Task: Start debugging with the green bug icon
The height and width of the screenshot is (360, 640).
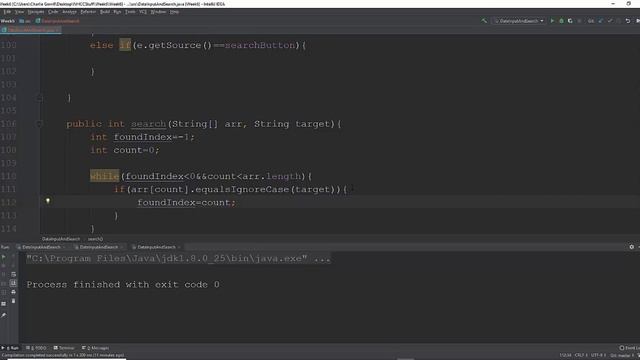Action: click(561, 21)
